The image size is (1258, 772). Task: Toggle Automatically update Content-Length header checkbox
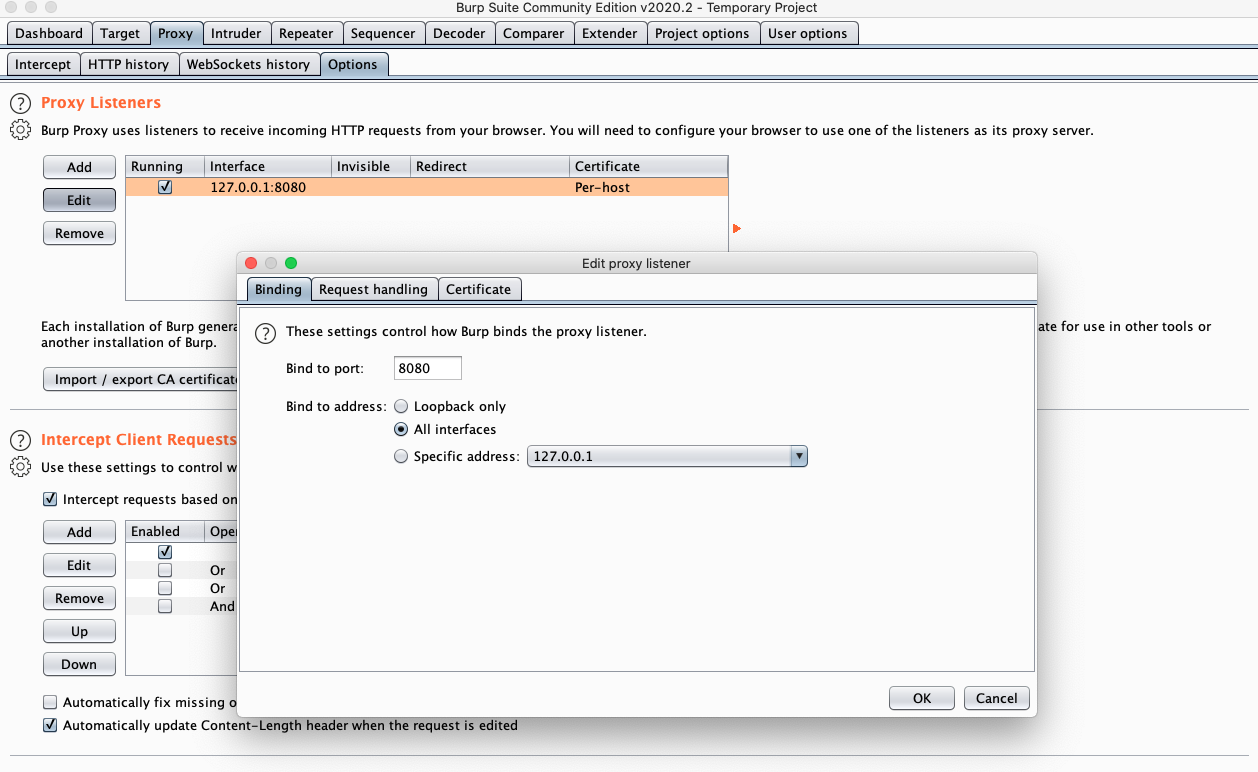[x=50, y=726]
